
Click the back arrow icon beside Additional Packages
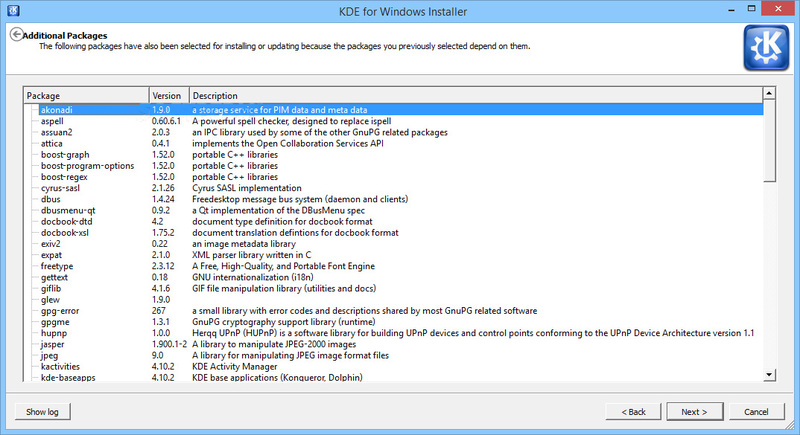tap(16, 34)
